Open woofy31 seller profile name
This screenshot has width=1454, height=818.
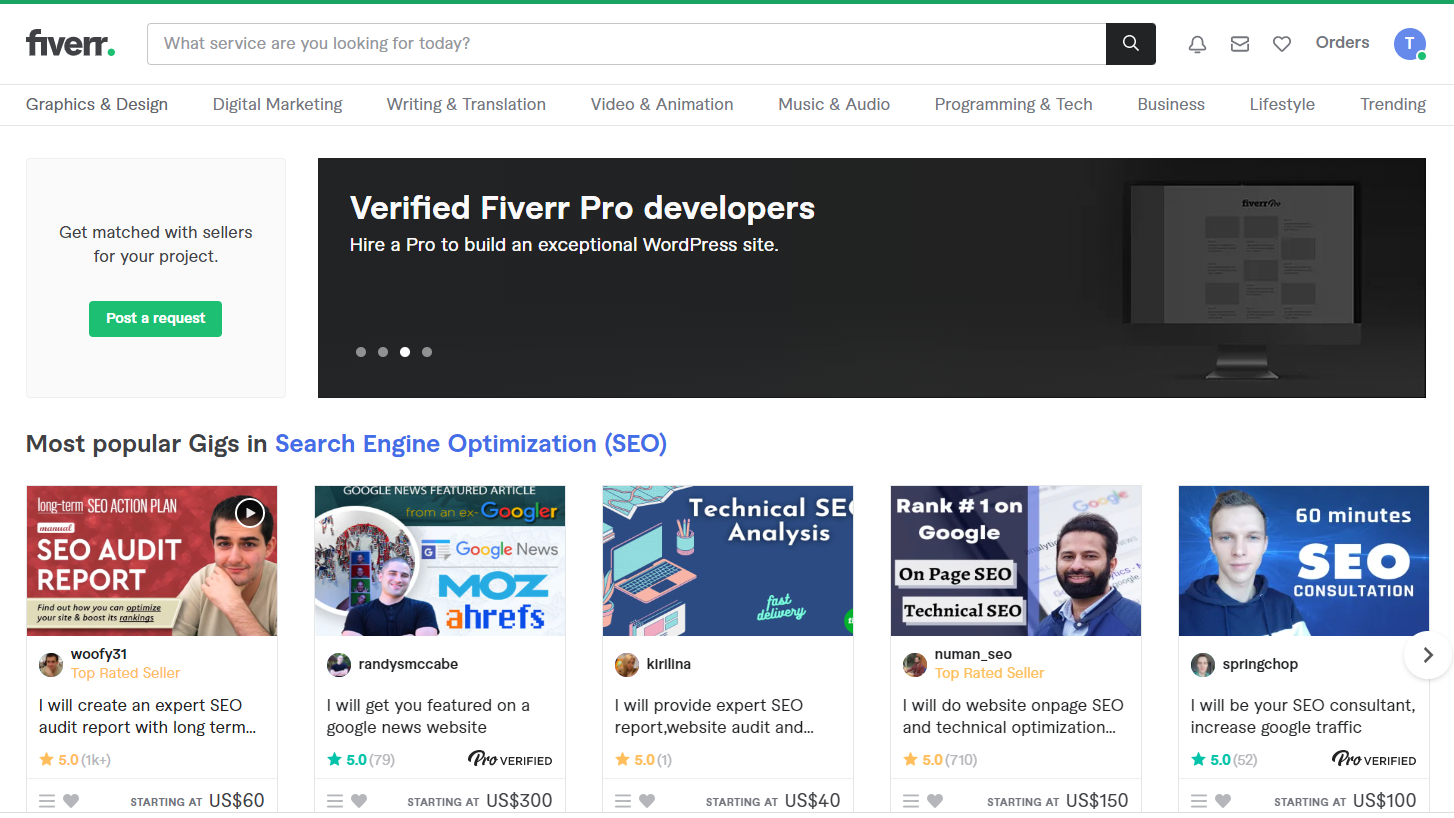(99, 655)
